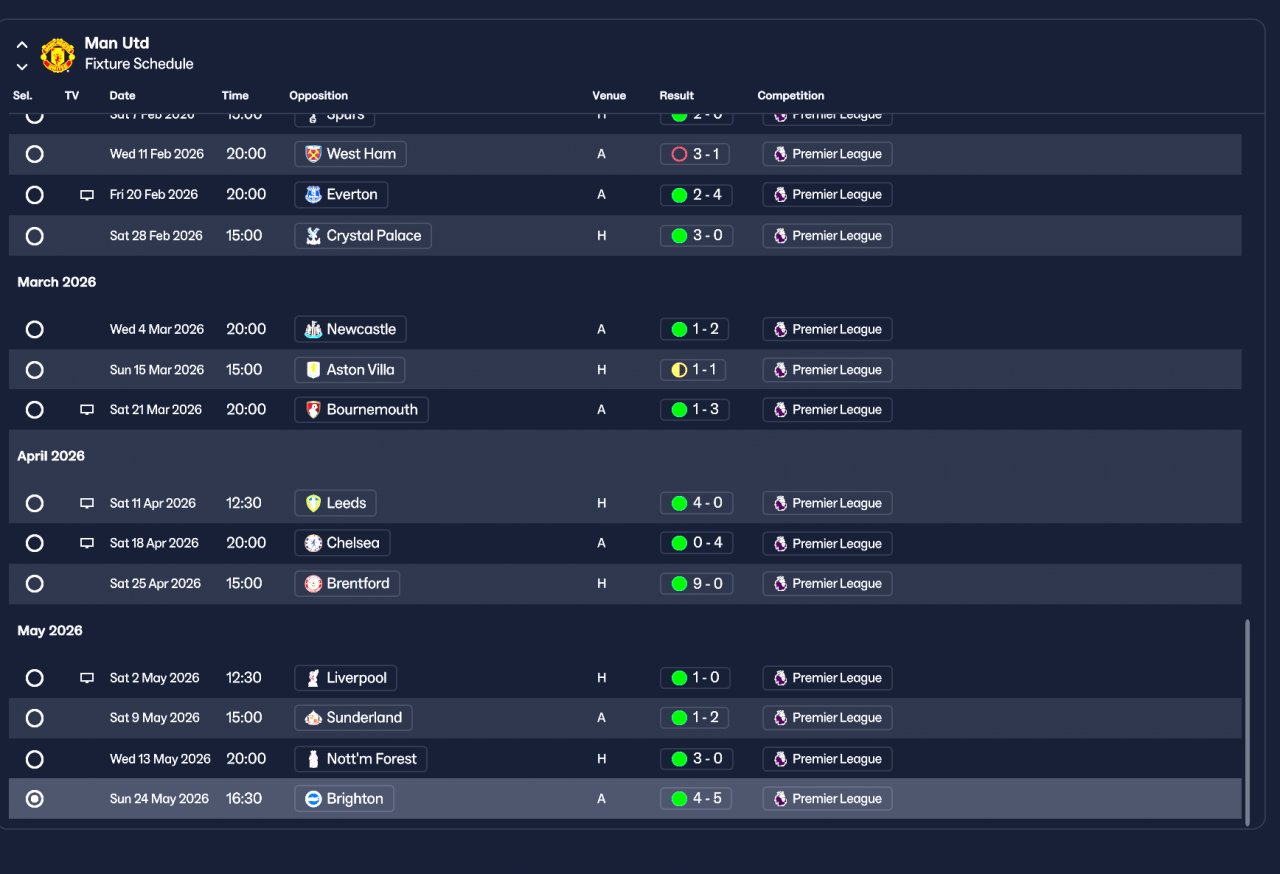
Task: Select the Chelsea fixture radio button
Action: (35, 544)
